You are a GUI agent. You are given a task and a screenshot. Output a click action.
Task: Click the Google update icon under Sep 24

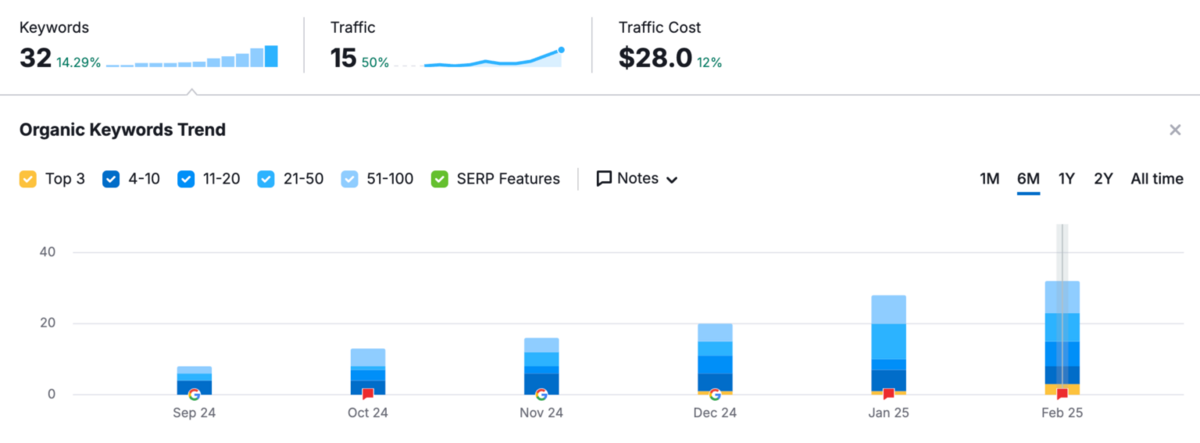point(194,394)
